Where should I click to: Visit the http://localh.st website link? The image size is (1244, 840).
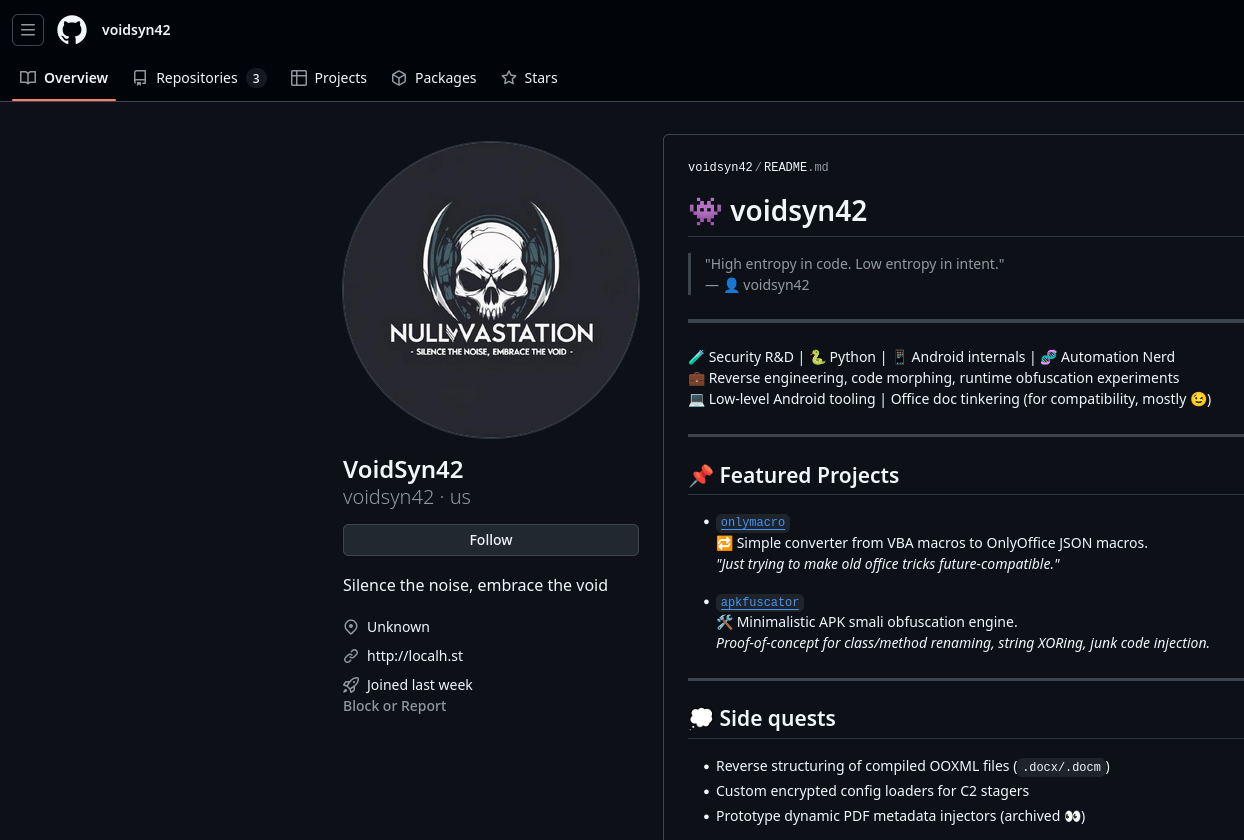[415, 656]
